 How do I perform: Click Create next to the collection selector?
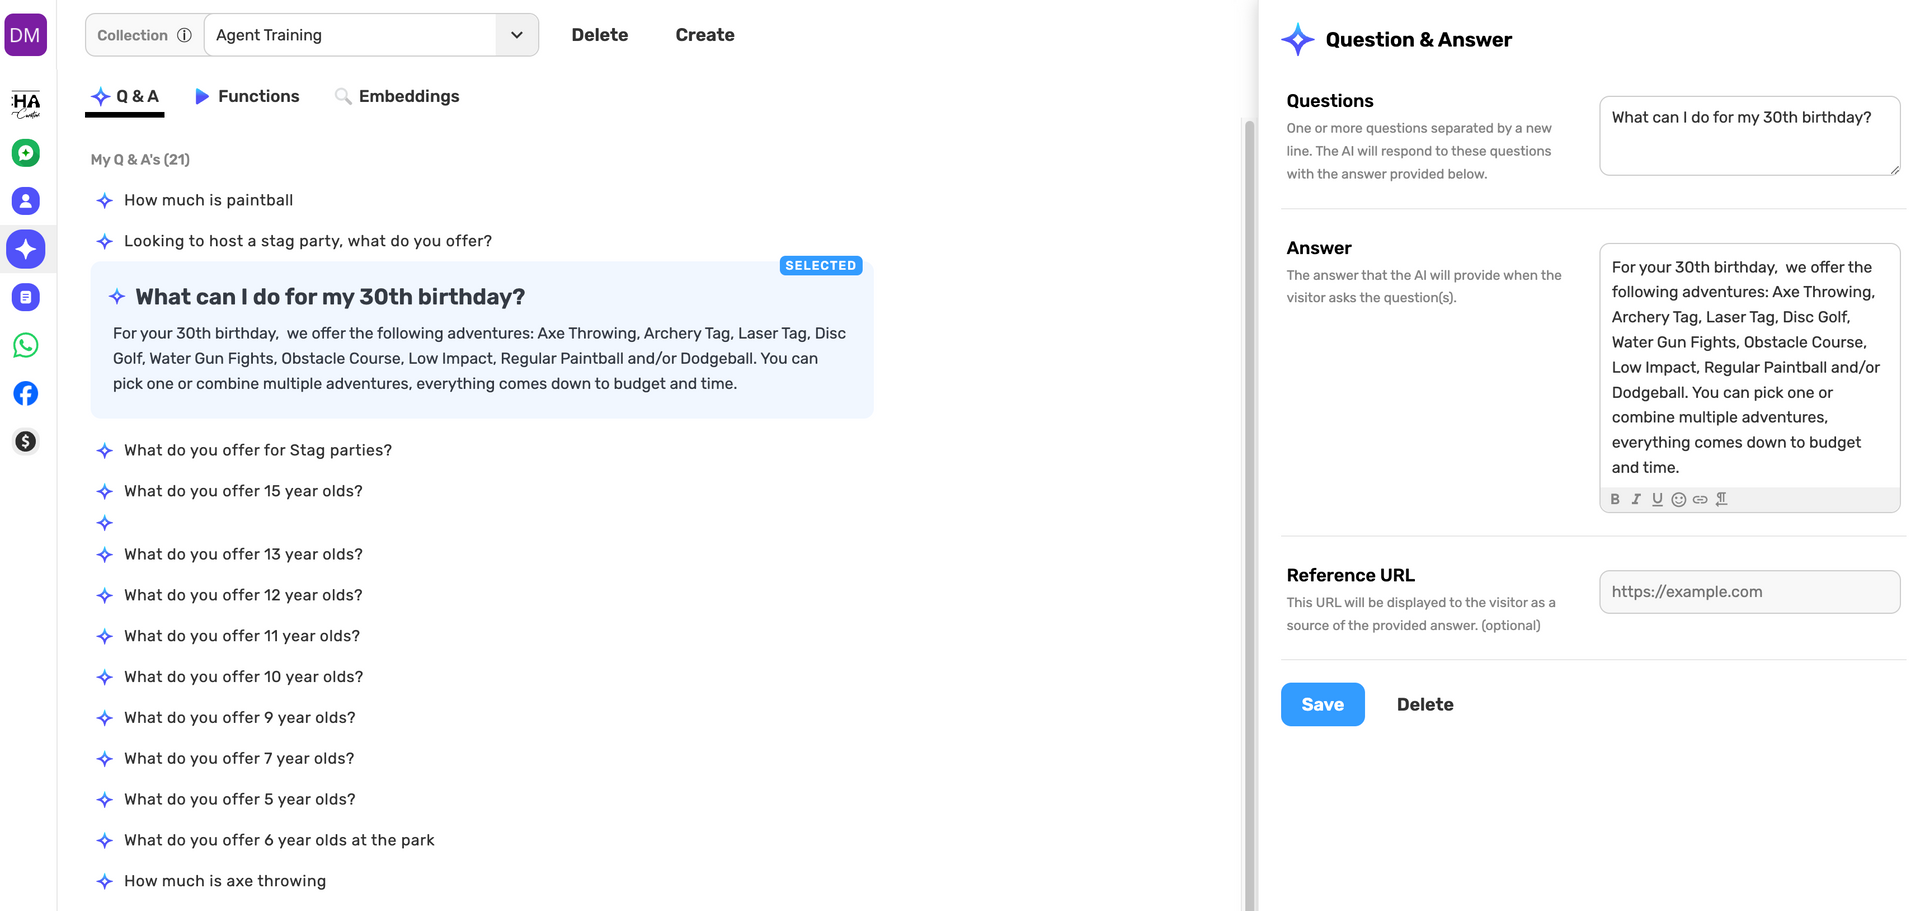(x=704, y=35)
